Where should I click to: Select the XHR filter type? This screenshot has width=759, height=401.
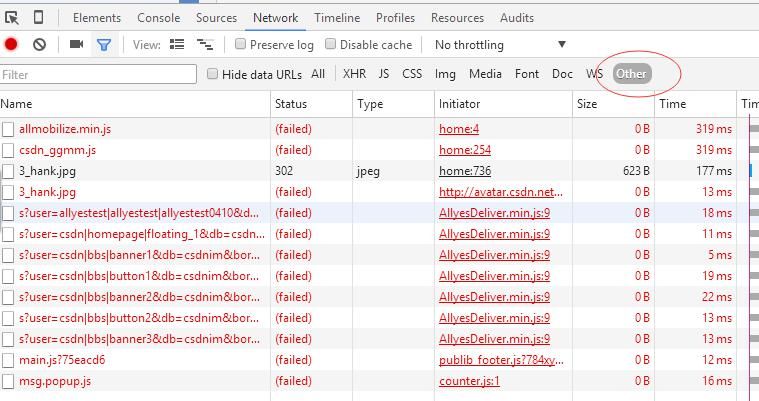tap(354, 74)
